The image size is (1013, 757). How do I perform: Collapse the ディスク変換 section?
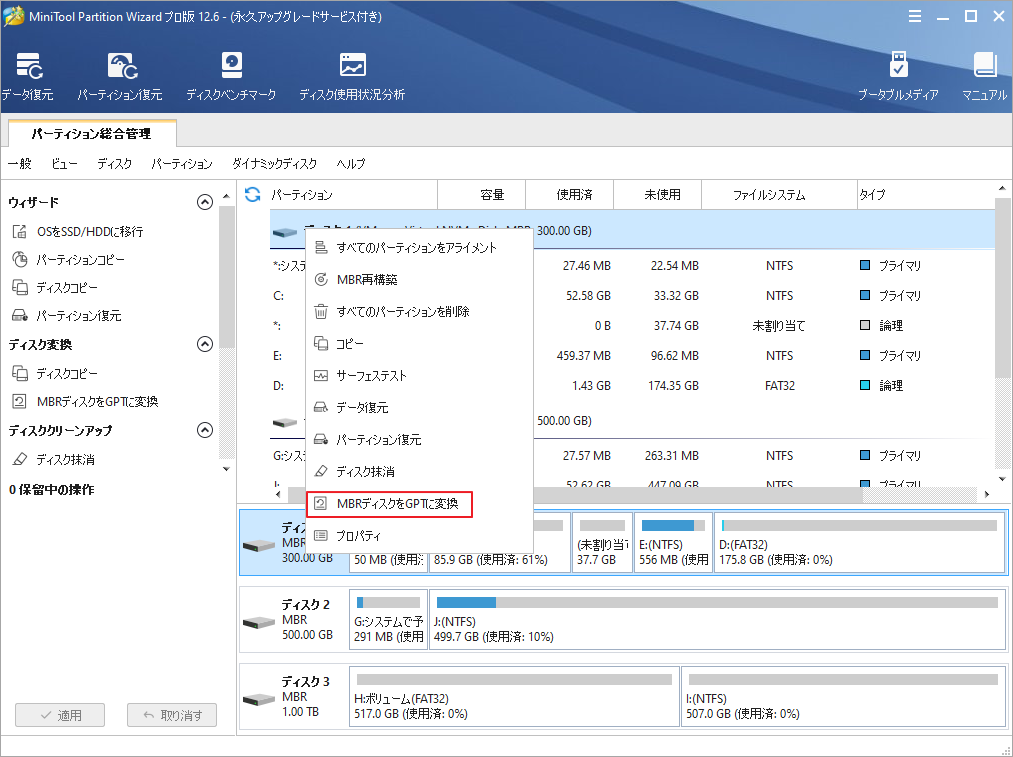[205, 344]
